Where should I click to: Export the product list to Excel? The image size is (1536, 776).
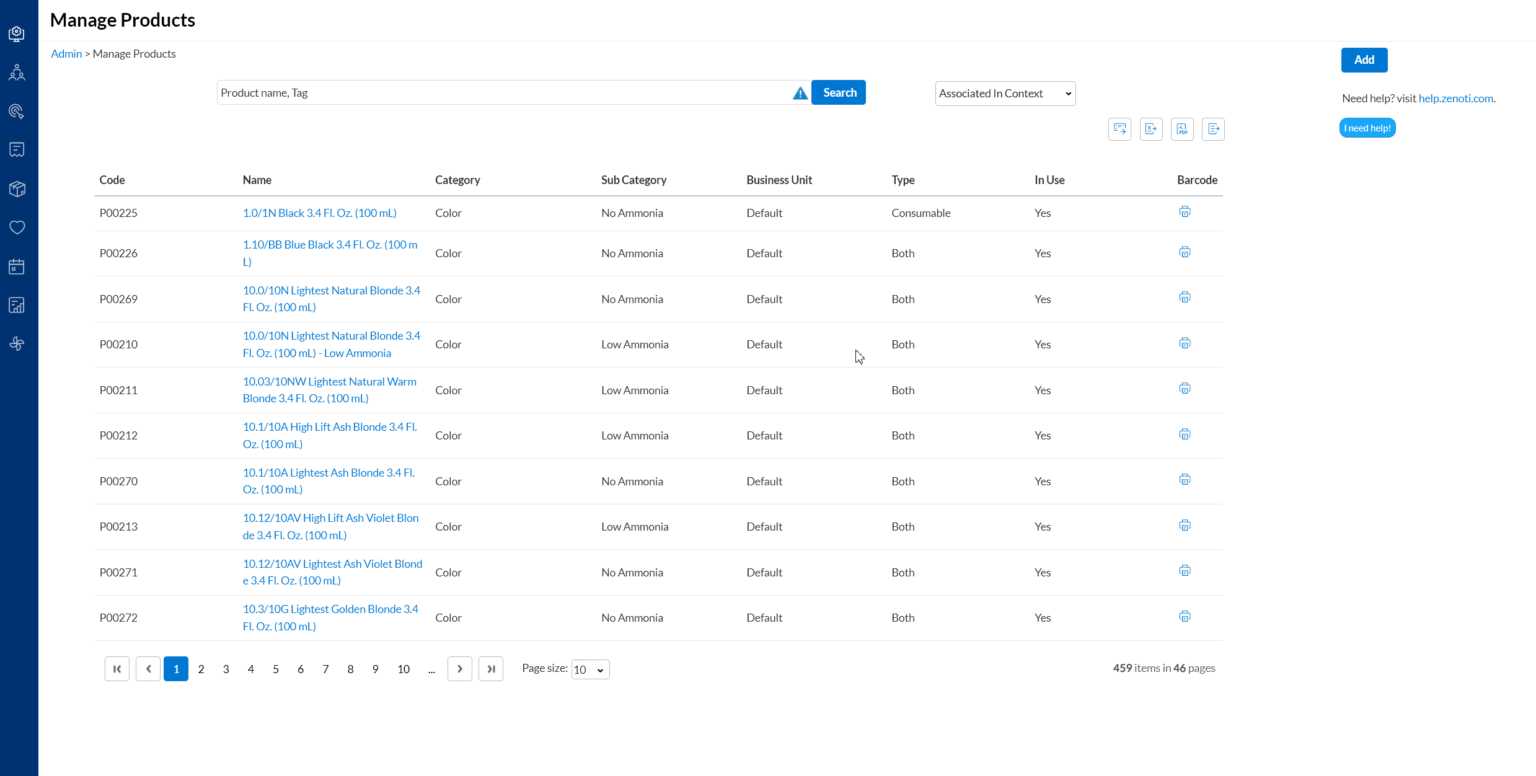pos(1151,129)
